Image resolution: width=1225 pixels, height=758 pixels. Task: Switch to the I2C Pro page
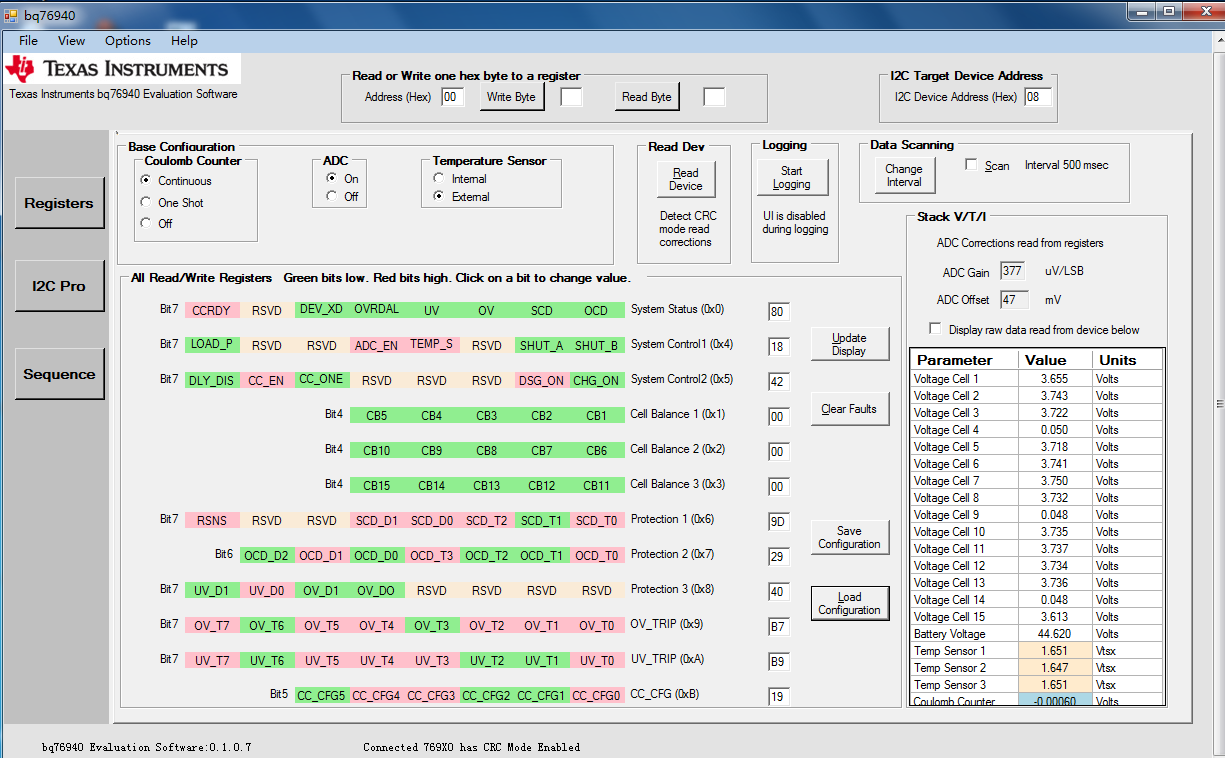59,286
